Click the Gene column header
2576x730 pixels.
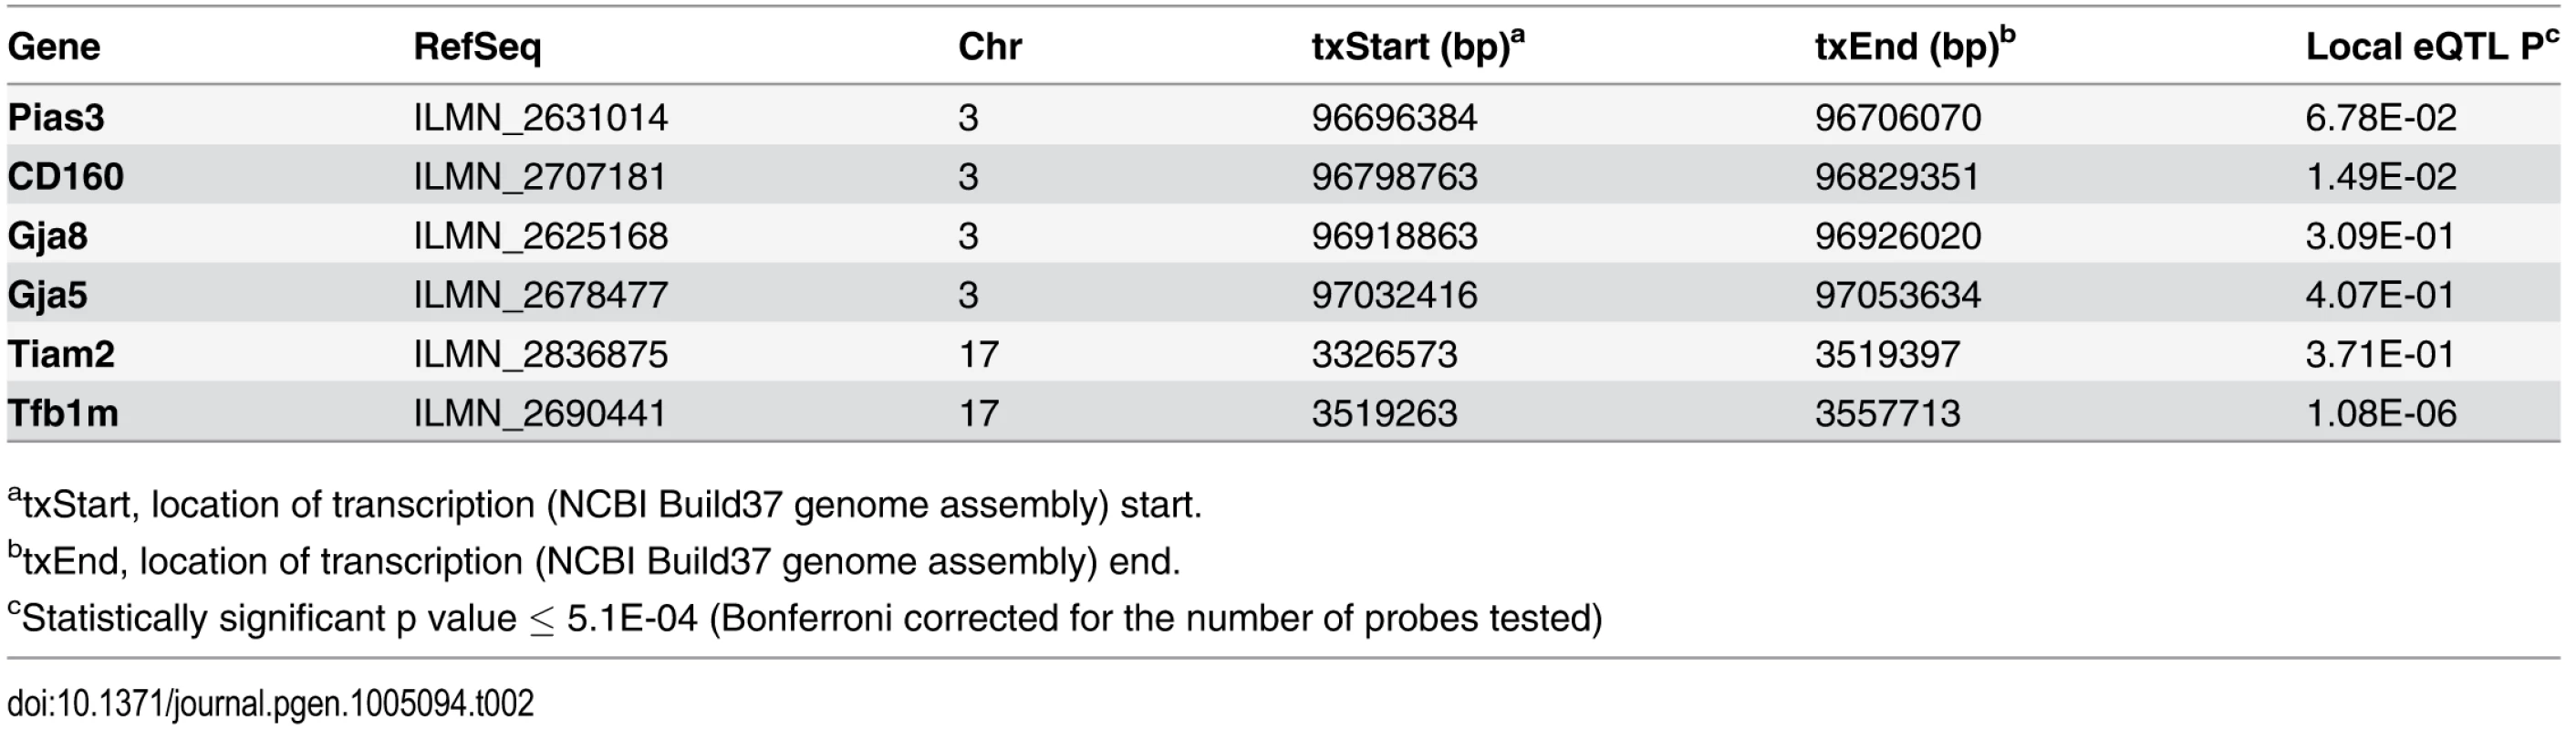tap(54, 46)
